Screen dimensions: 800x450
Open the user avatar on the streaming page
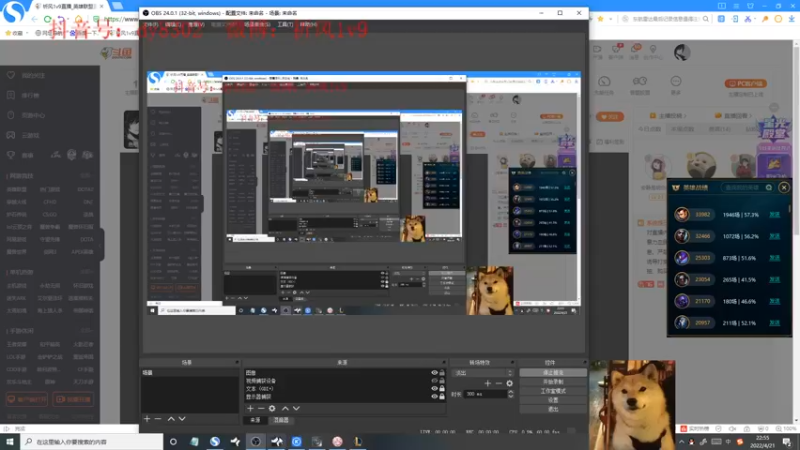point(682,52)
